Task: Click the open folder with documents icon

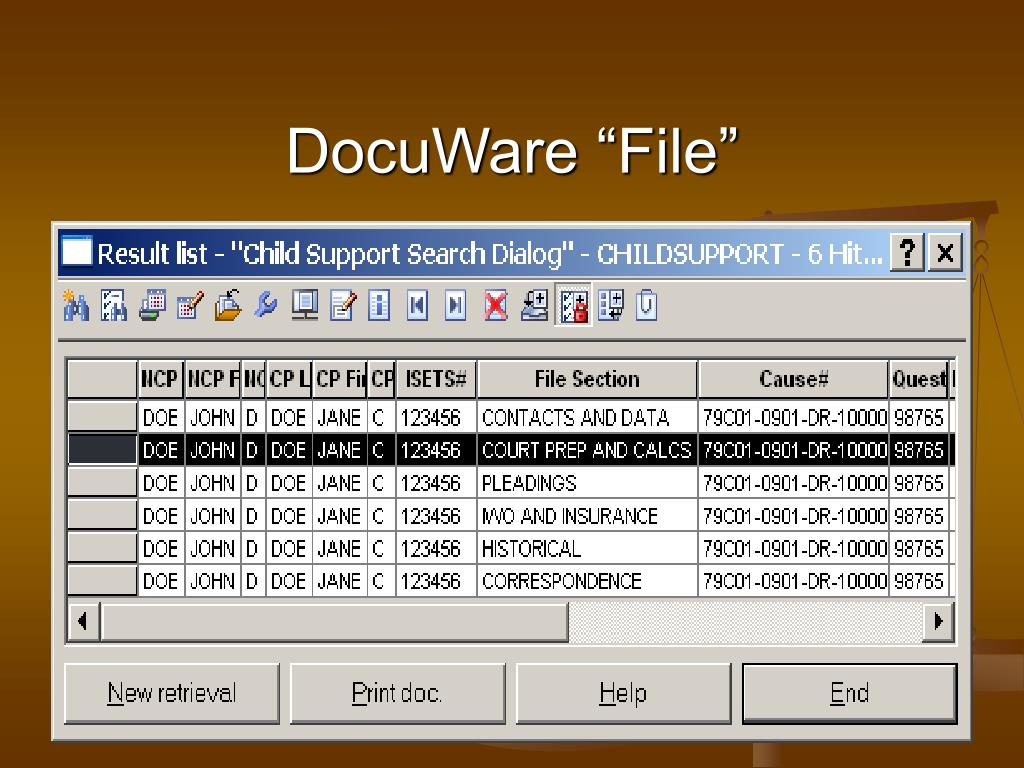Action: click(x=228, y=305)
